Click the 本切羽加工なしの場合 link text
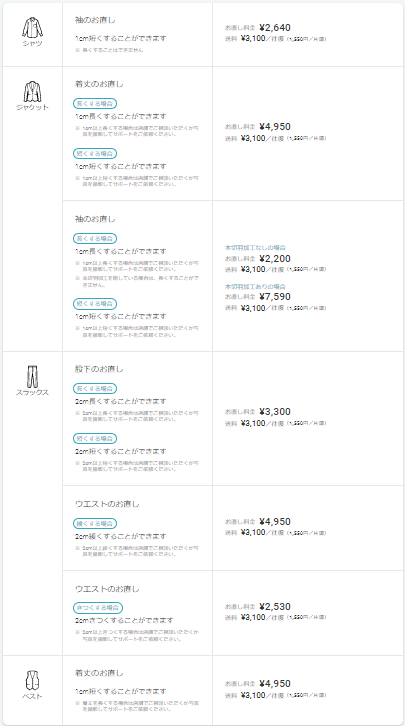This screenshot has width=405, height=726. [255, 248]
